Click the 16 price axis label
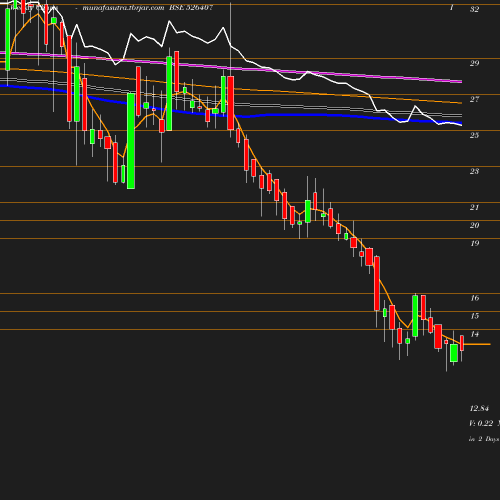The height and width of the screenshot is (500, 500). [474, 298]
